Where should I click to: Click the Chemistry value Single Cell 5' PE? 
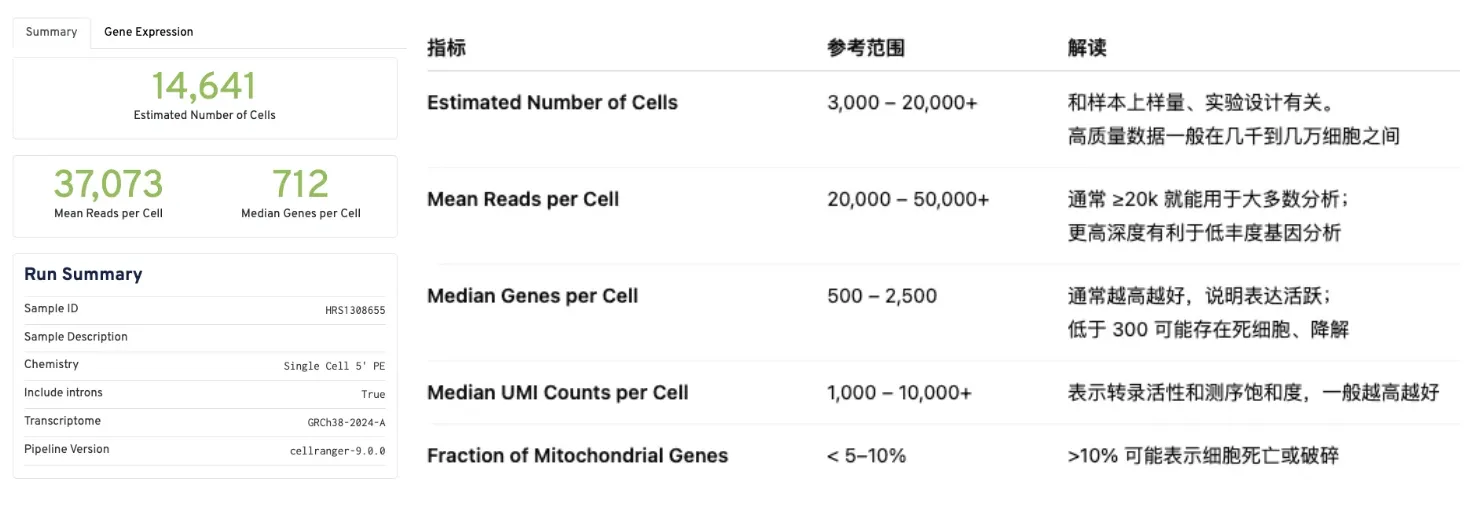(x=334, y=366)
